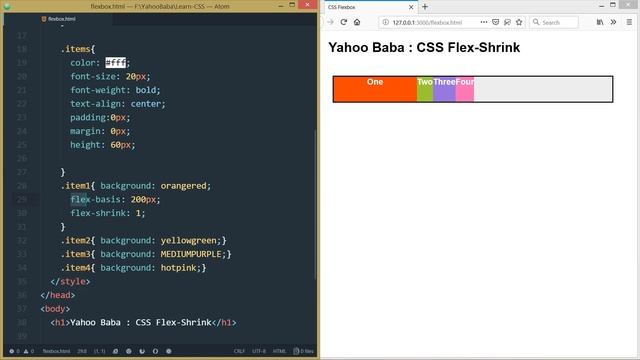Click the first round icon after cursor position
The height and width of the screenshot is (360, 640).
click(x=116, y=351)
